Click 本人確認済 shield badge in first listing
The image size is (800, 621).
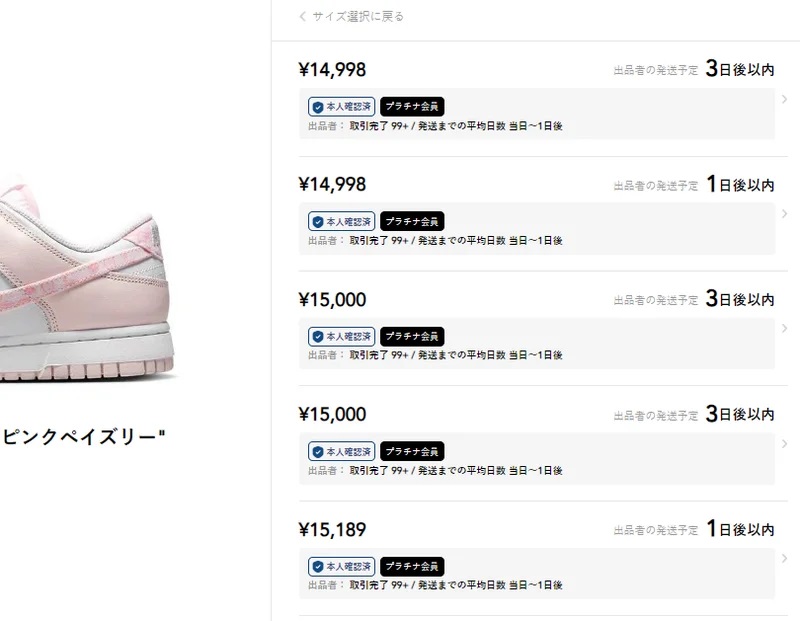341,107
